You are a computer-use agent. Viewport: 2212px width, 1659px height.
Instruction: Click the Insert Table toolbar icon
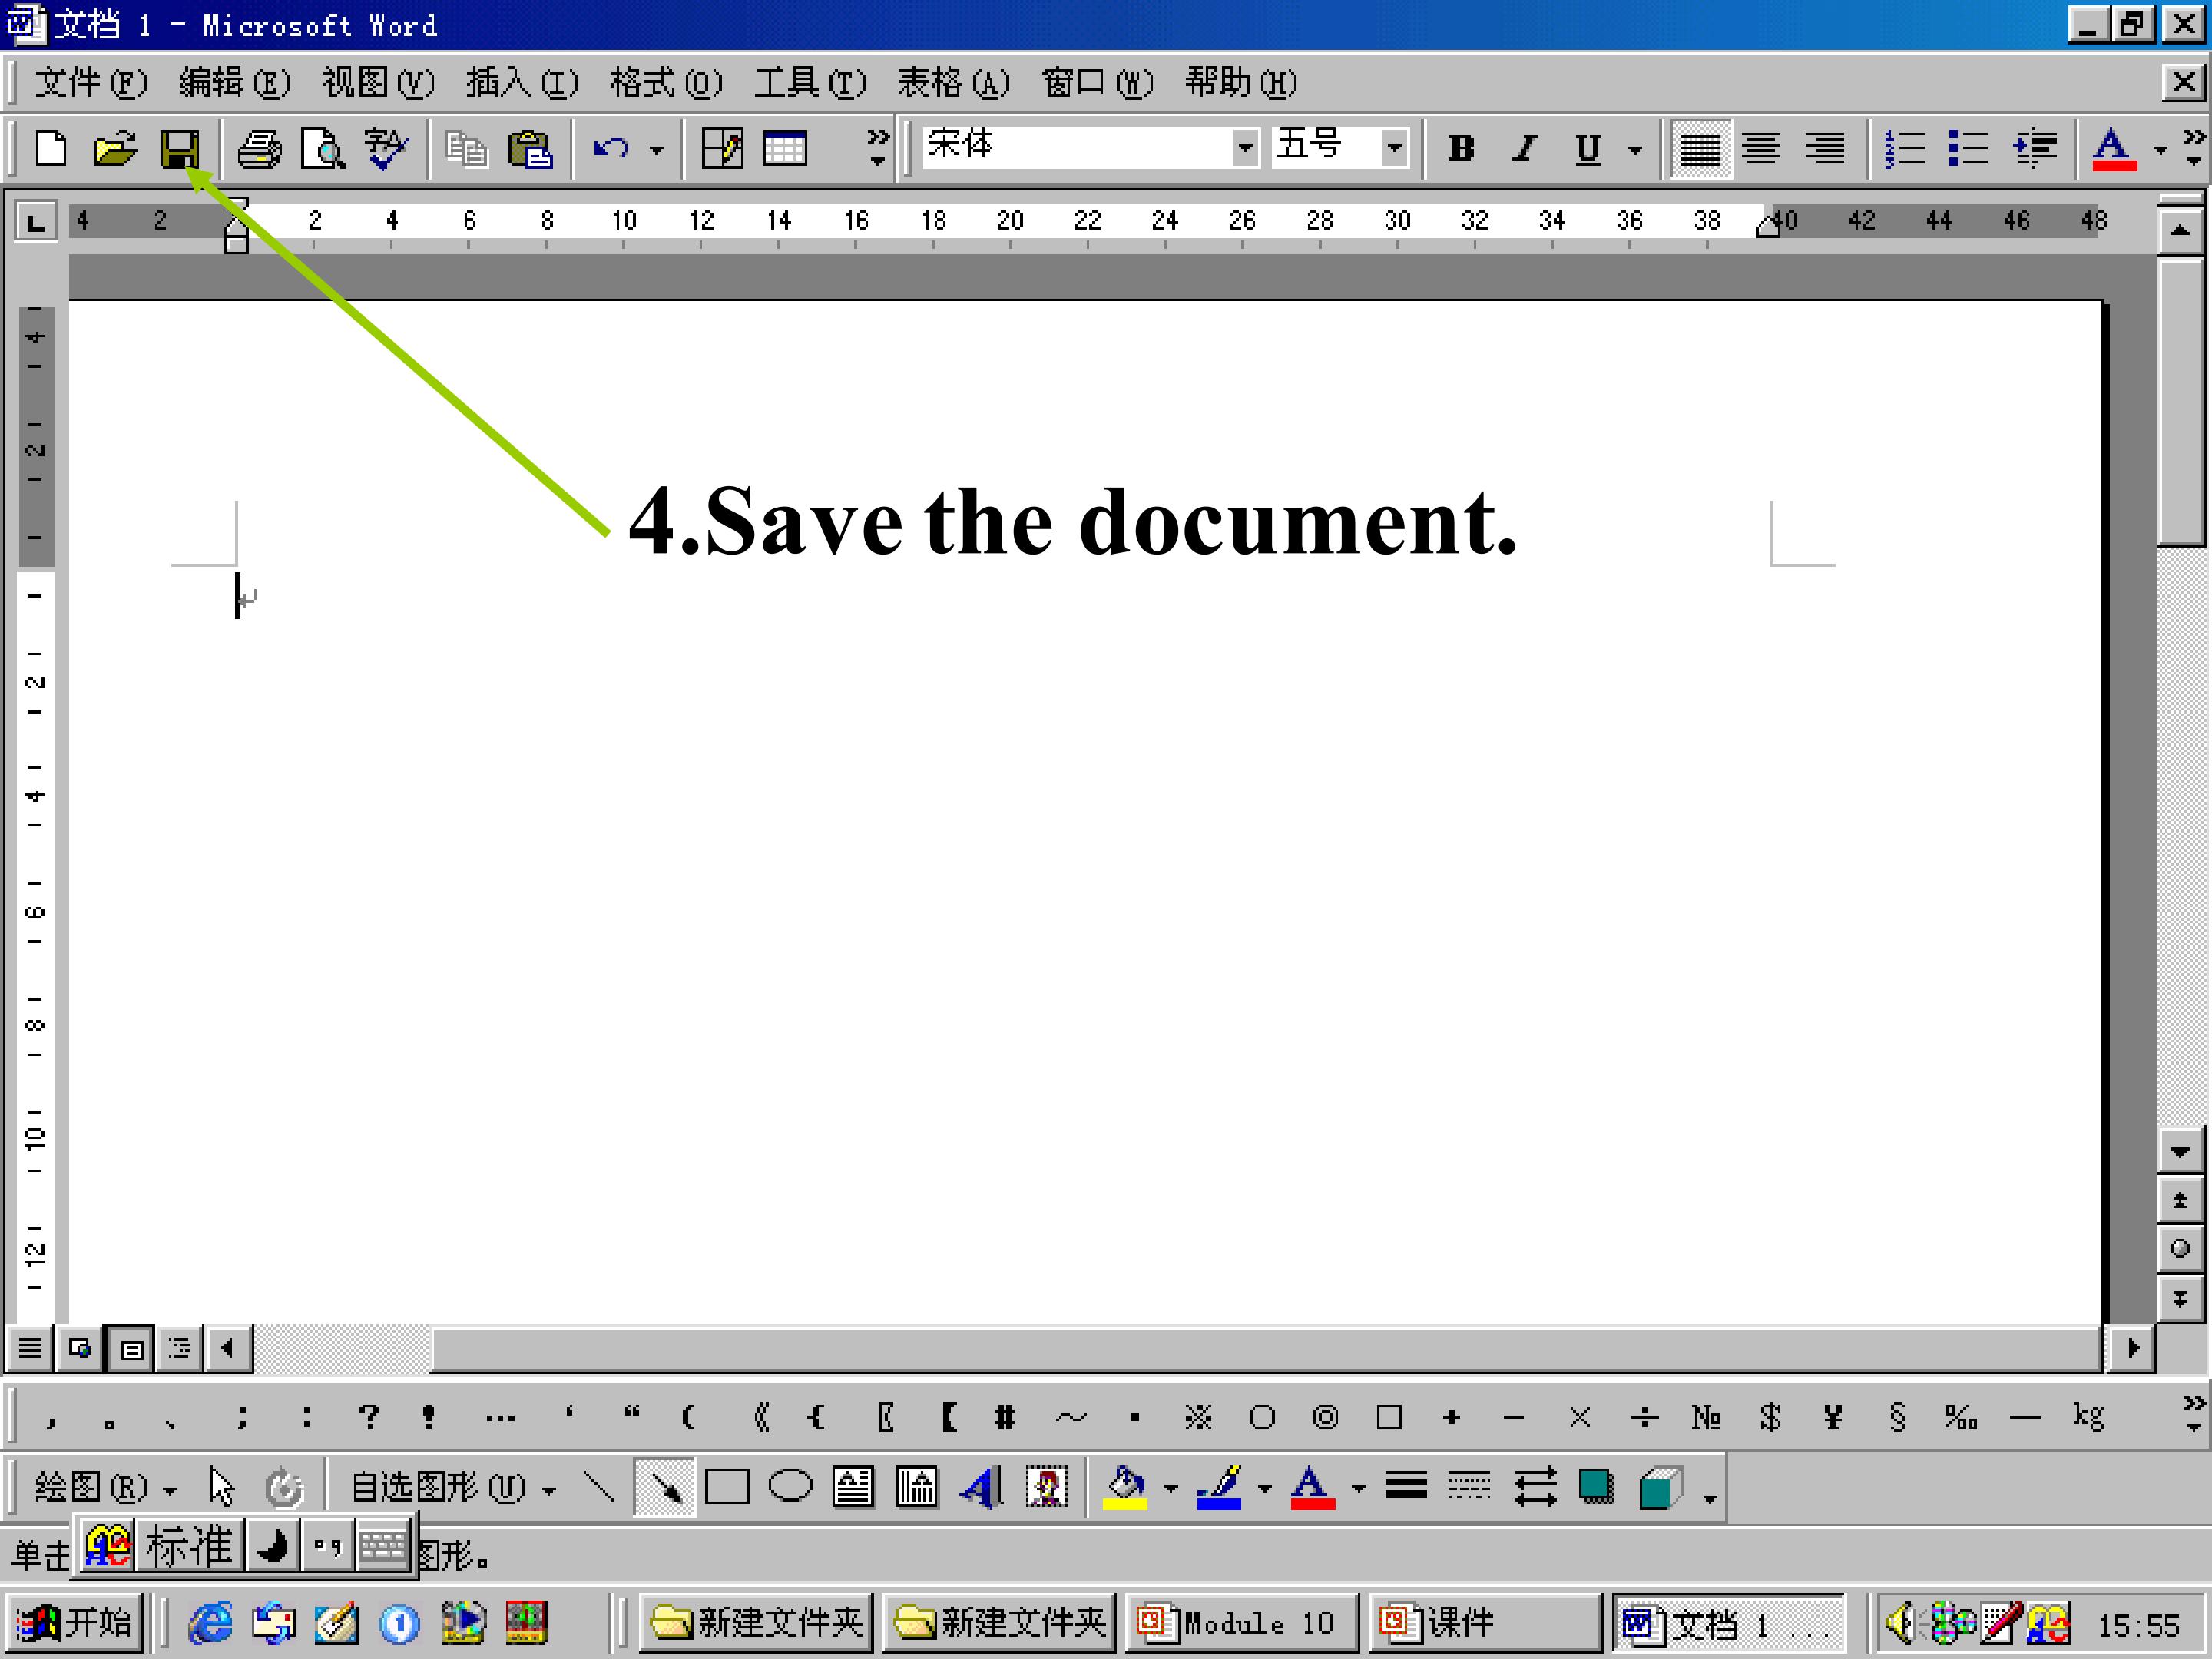(x=785, y=150)
